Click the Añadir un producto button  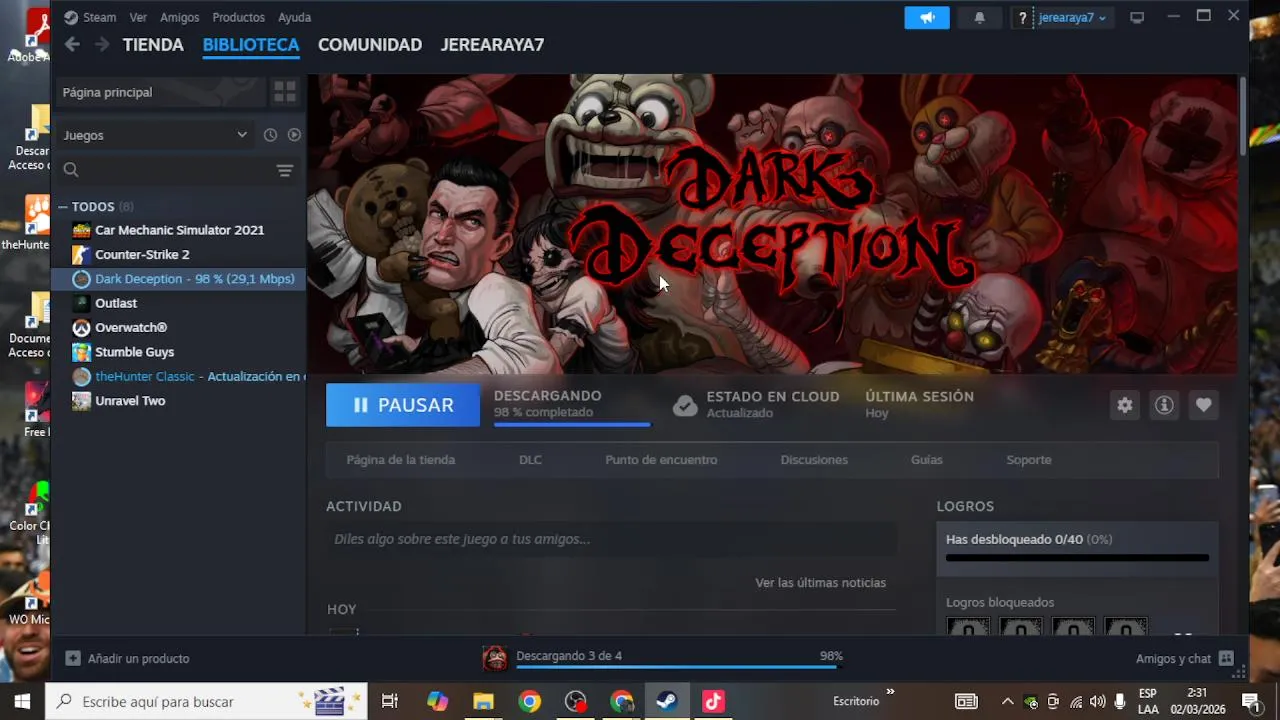click(128, 658)
